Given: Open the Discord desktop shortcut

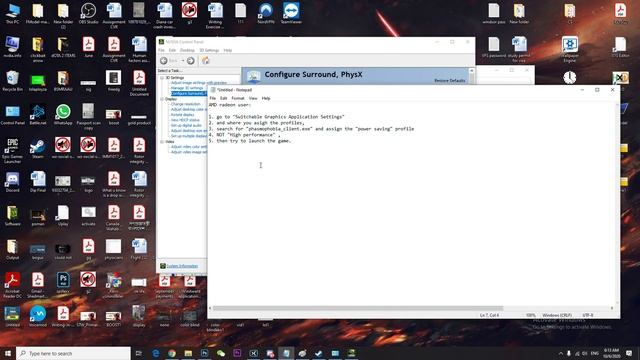Looking at the screenshot, I should pos(12,182).
